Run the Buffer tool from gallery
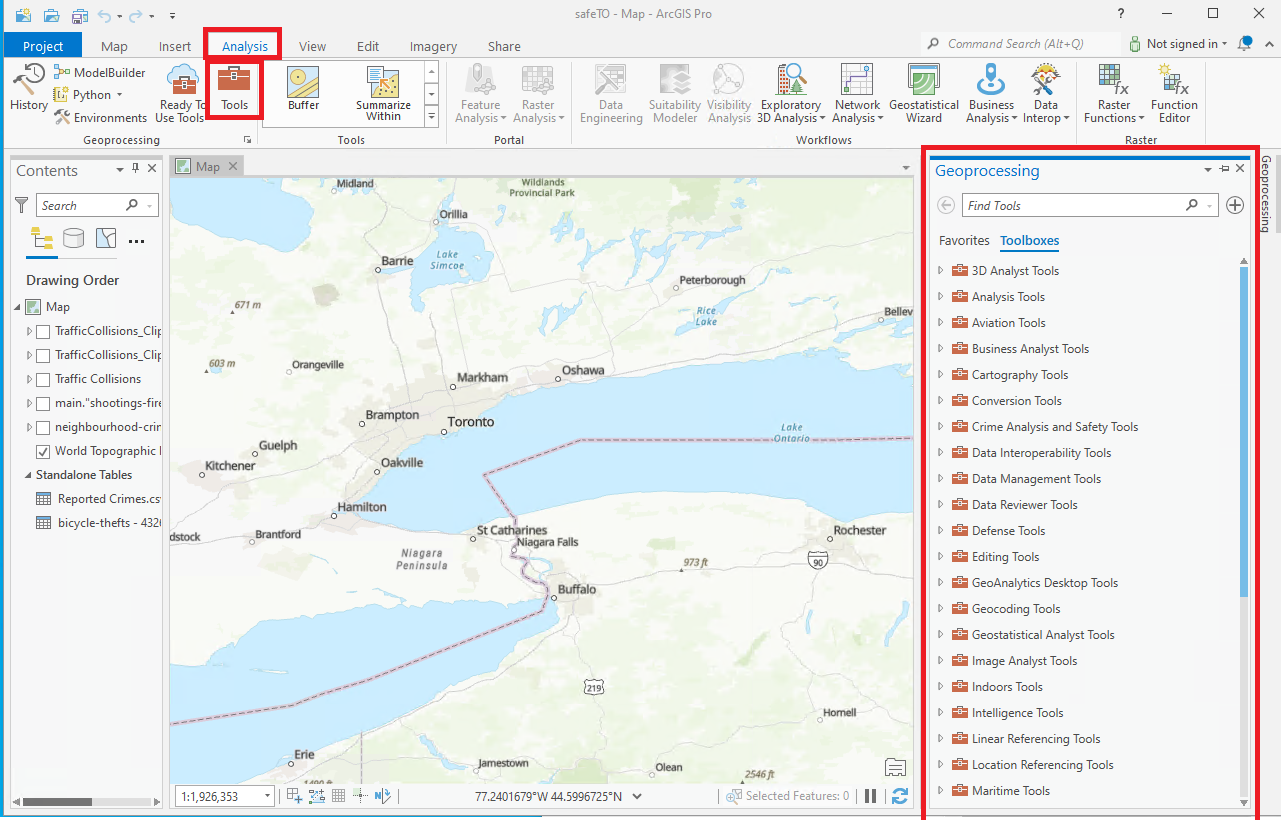Viewport: 1281px width, 820px height. pos(304,88)
